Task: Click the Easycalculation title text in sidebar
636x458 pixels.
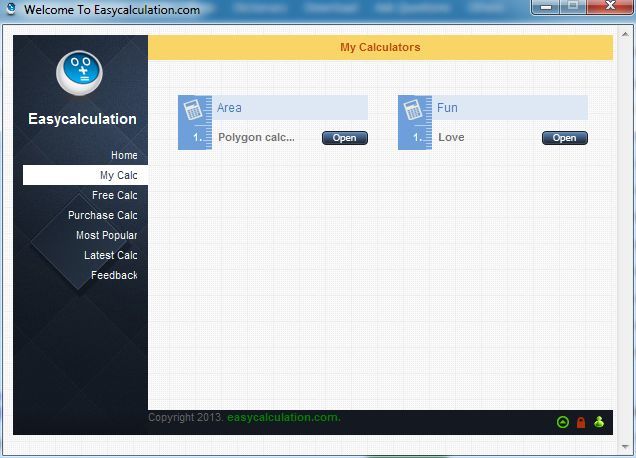Action: click(82, 119)
